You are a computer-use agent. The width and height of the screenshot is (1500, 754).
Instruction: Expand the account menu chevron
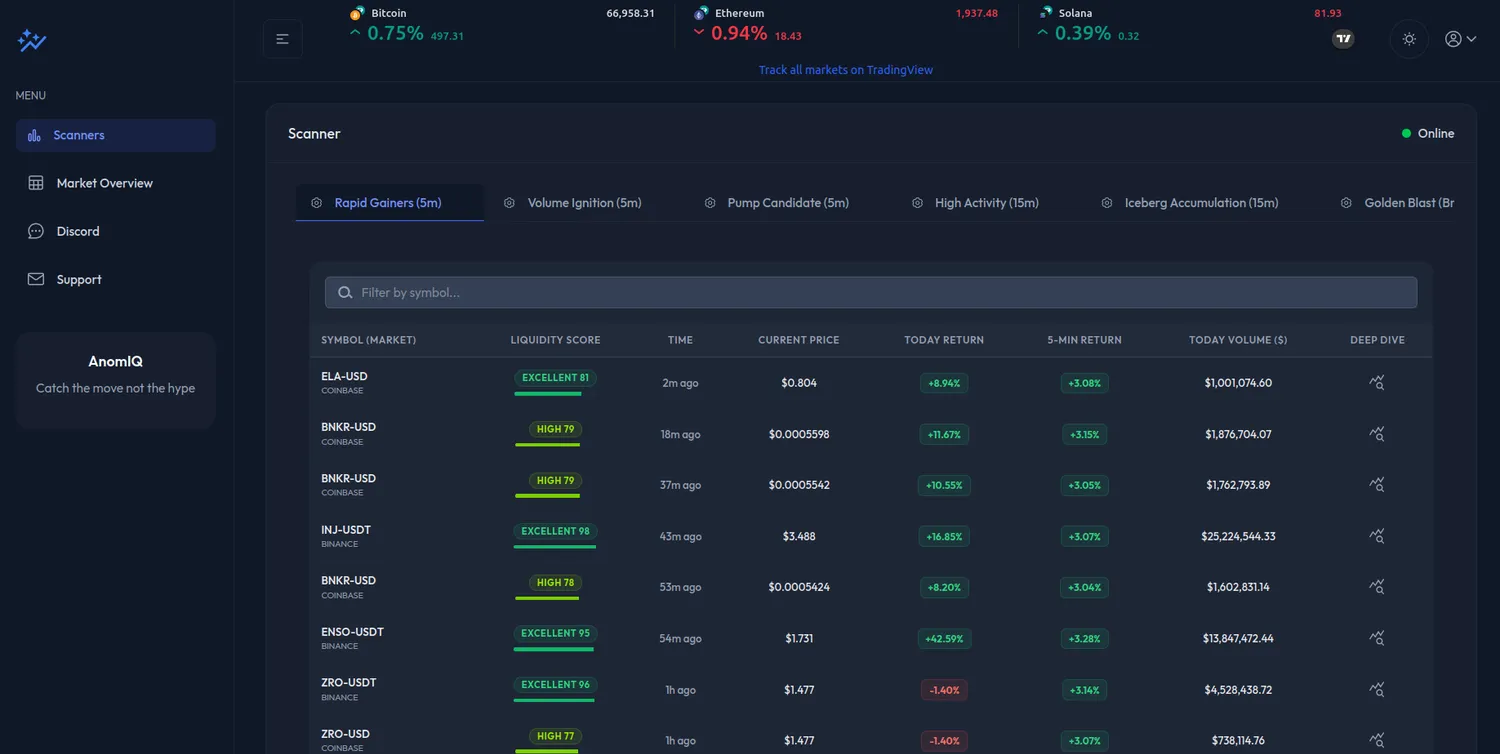click(x=1469, y=39)
